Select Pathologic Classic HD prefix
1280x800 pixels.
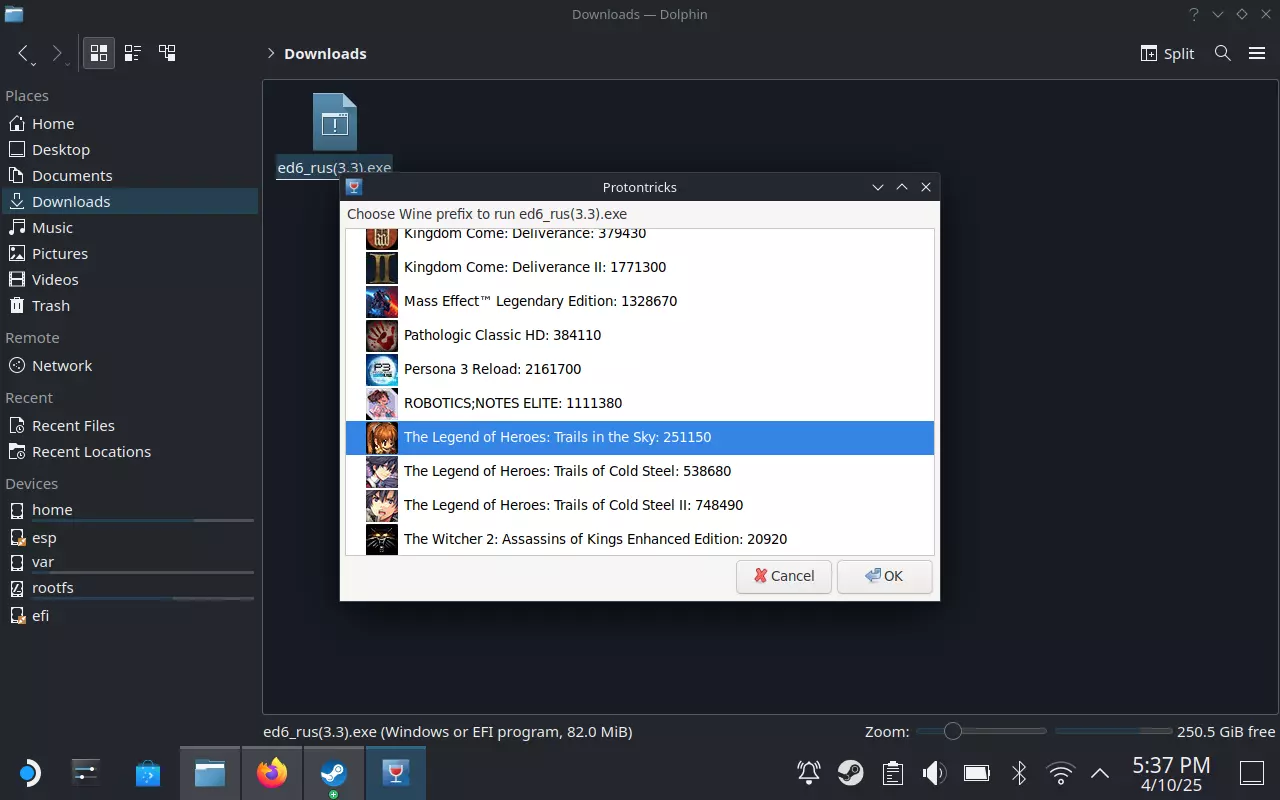coord(640,335)
